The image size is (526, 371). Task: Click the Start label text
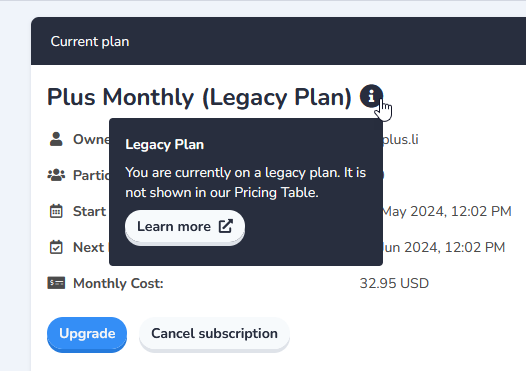(90, 212)
